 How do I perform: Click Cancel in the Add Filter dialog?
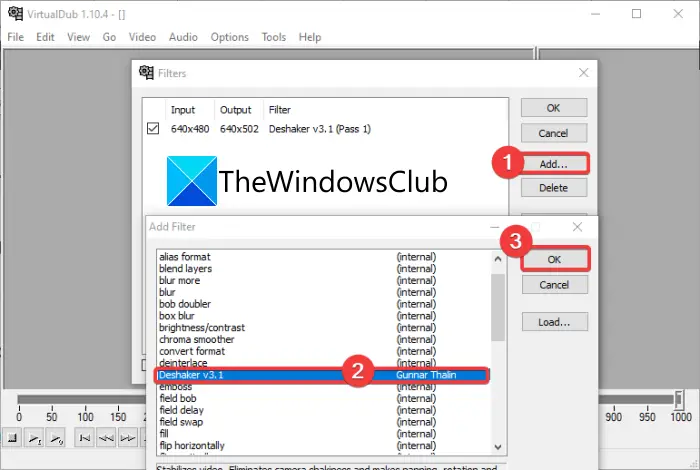(x=554, y=285)
